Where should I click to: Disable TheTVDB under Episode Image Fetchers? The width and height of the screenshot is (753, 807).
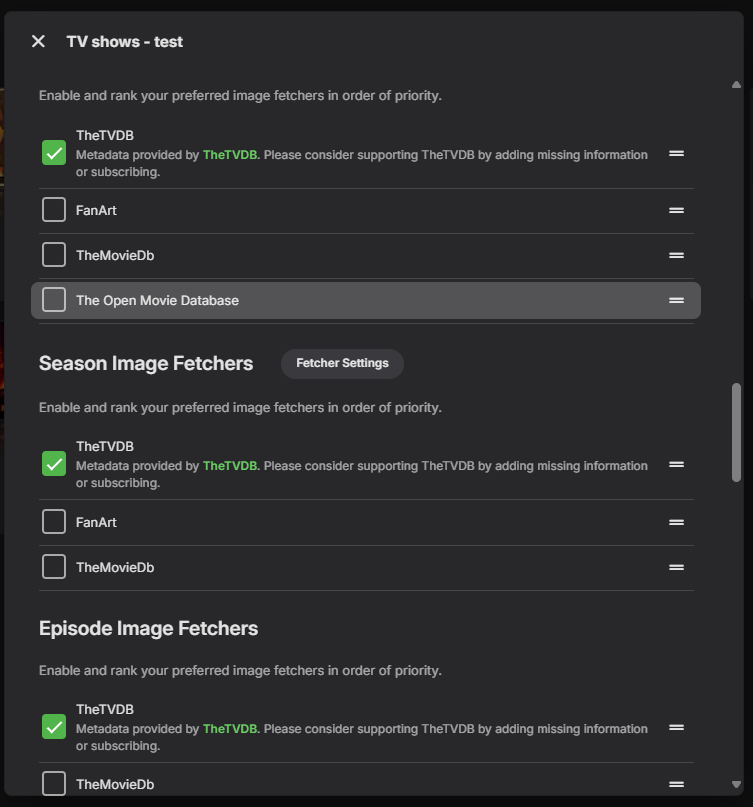click(x=54, y=727)
